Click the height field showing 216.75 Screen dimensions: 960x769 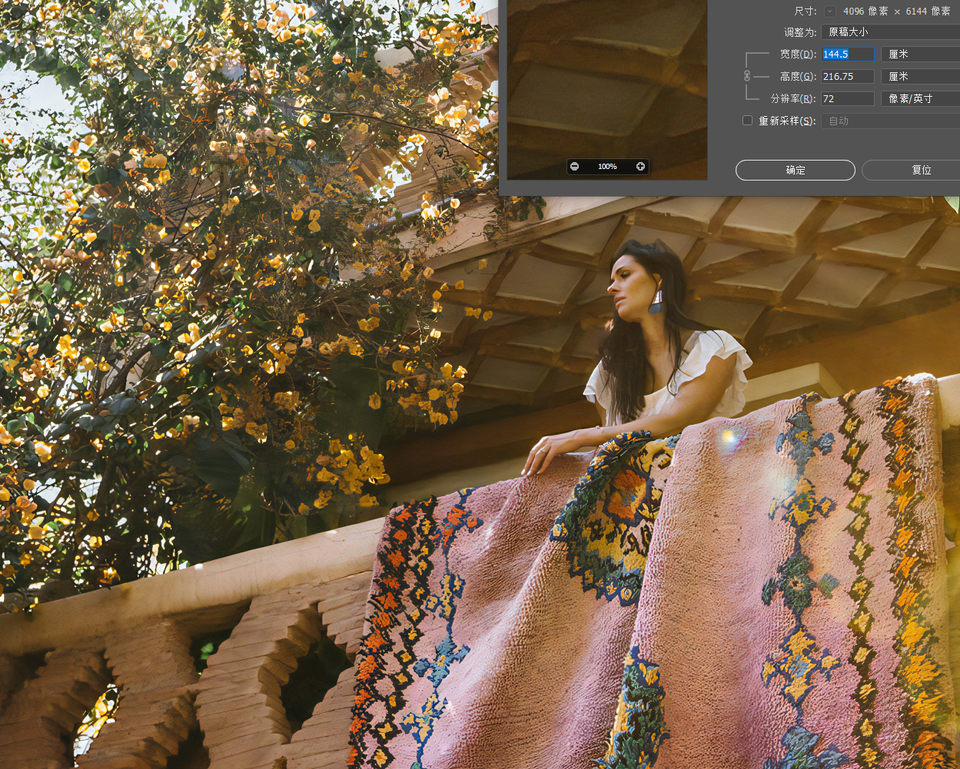tap(847, 76)
